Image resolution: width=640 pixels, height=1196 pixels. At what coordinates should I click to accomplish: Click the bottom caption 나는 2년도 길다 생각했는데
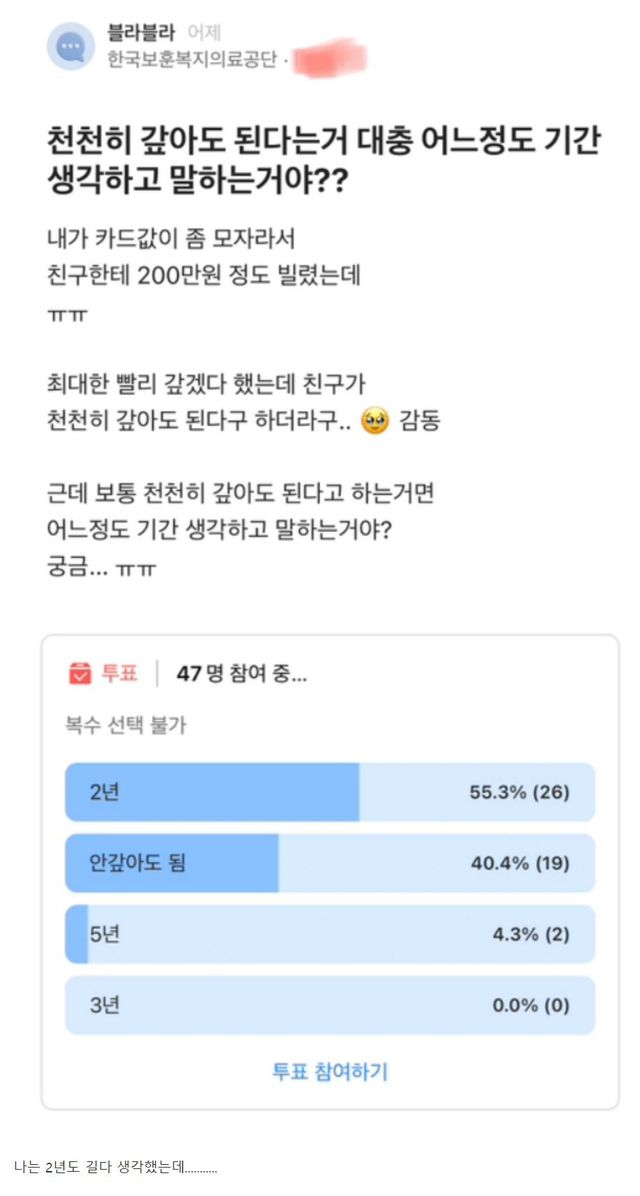tap(116, 1166)
